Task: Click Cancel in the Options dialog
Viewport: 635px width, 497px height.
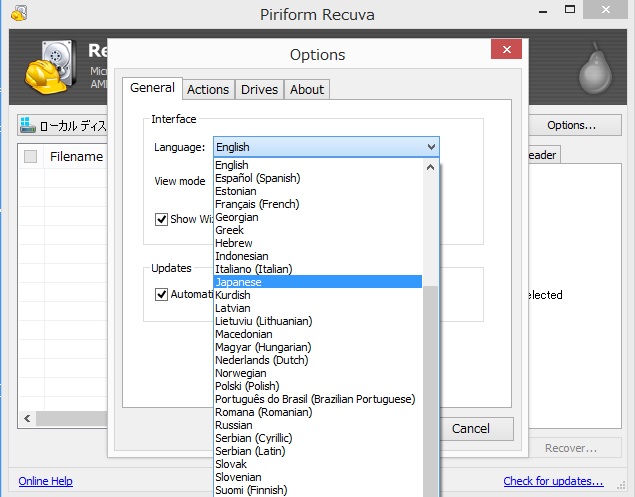Action: tap(477, 429)
